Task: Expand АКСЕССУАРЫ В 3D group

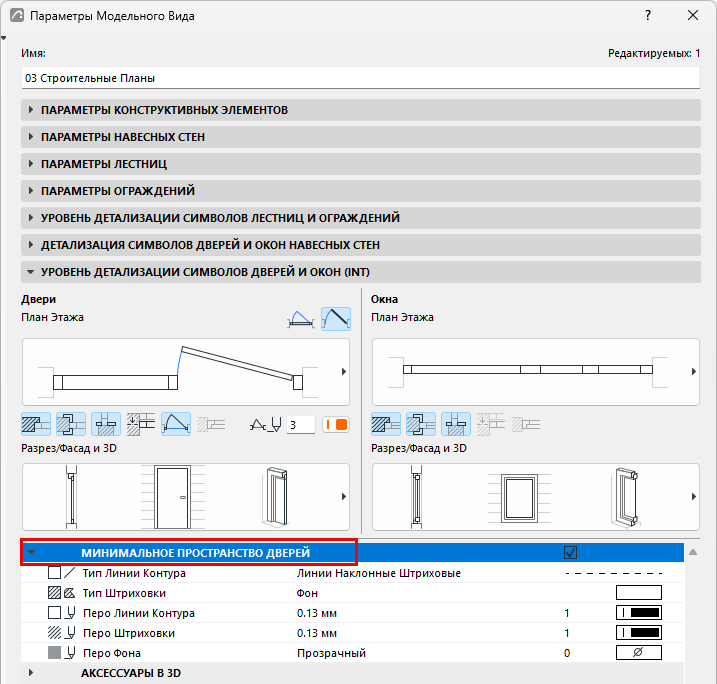Action: [x=31, y=673]
